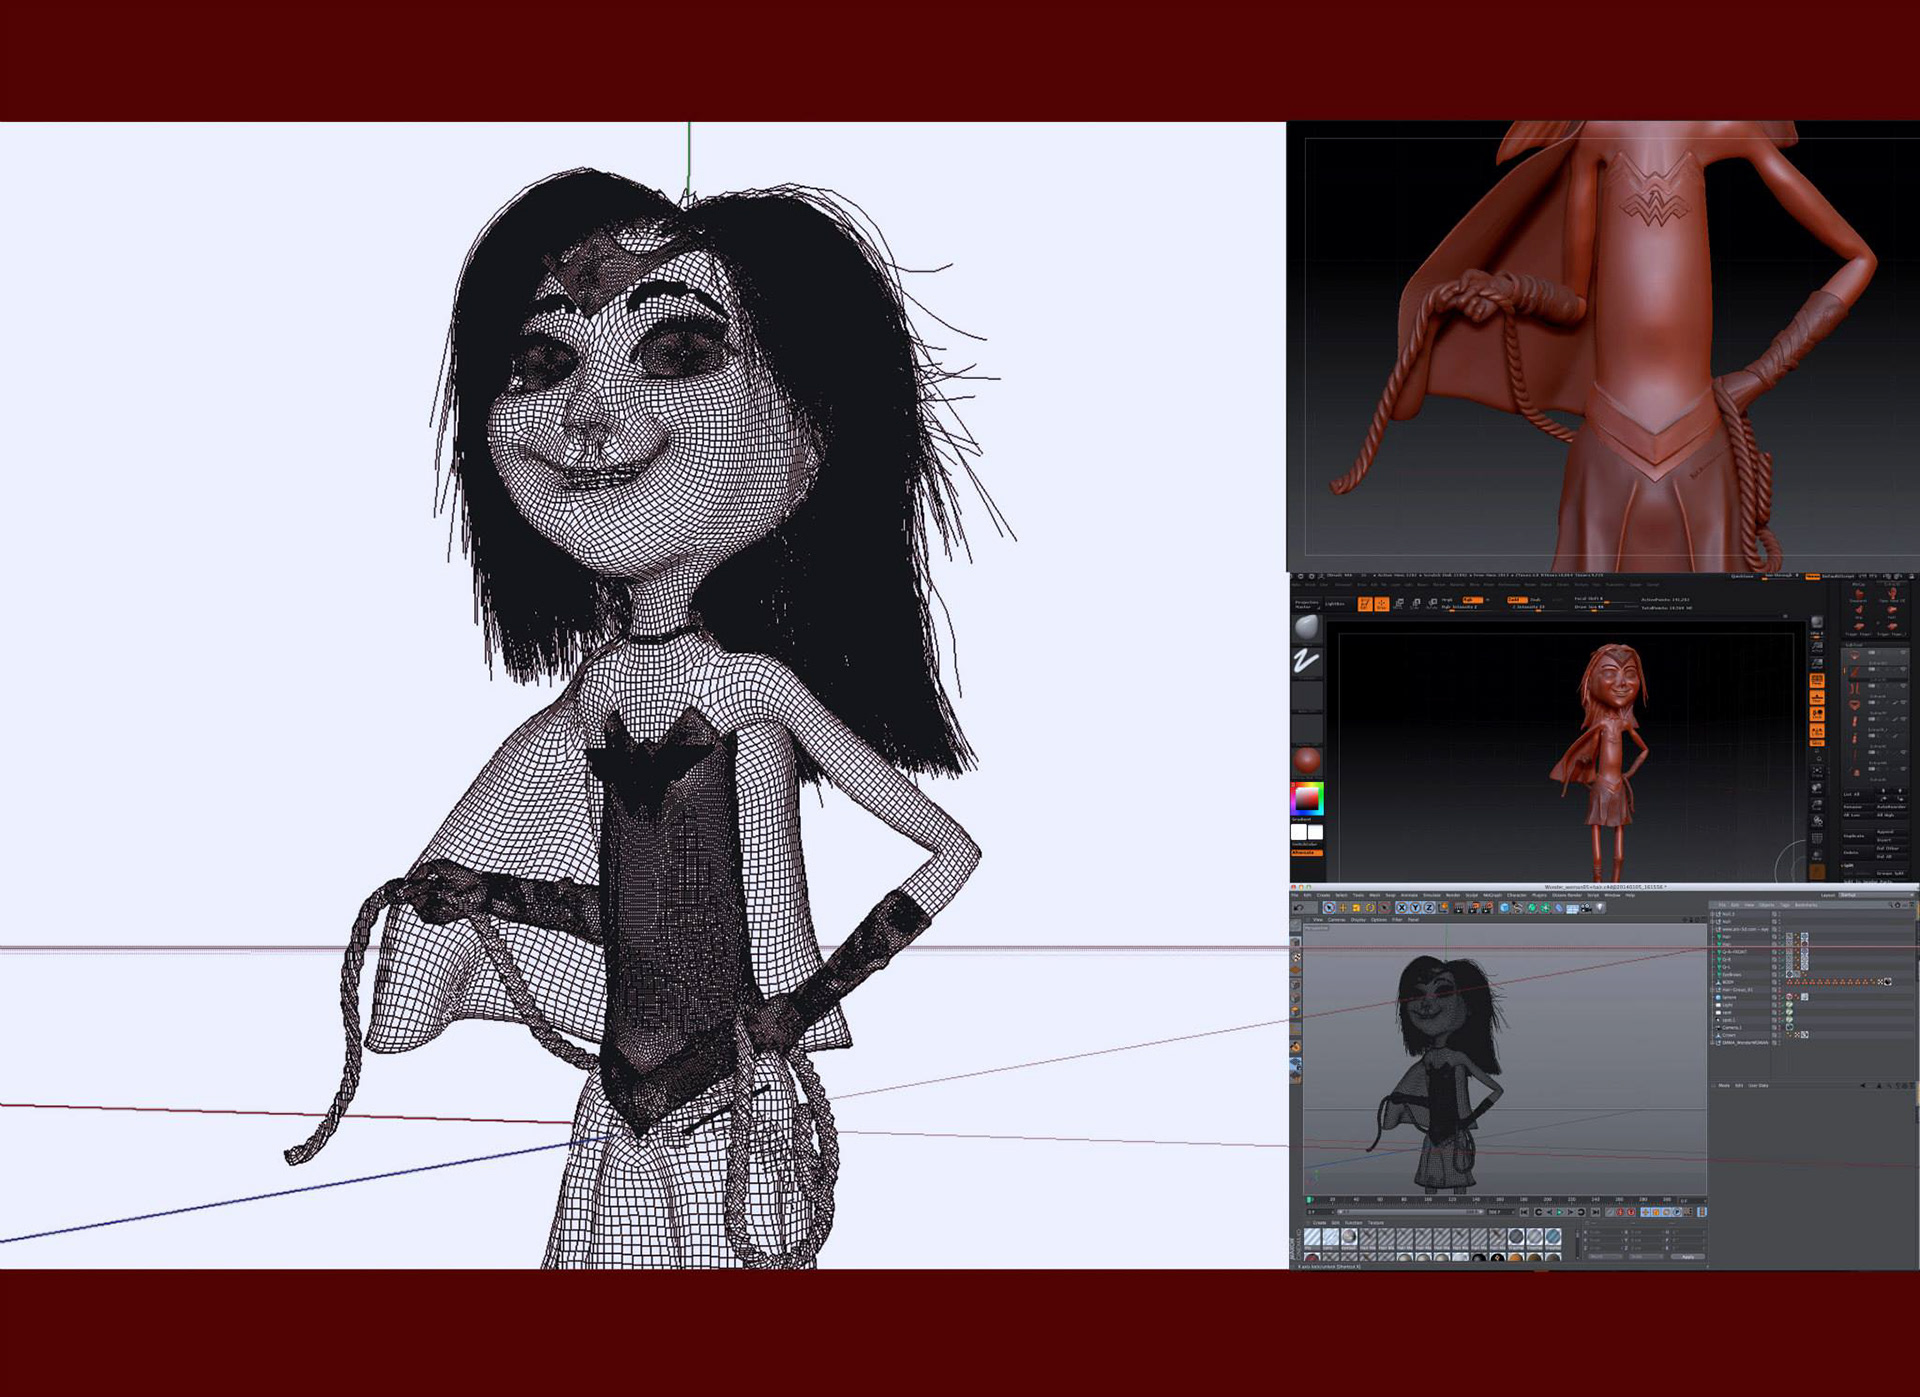The width and height of the screenshot is (1920, 1397).
Task: Open the MoGraph menu in Cinema 4D
Action: point(1492,895)
